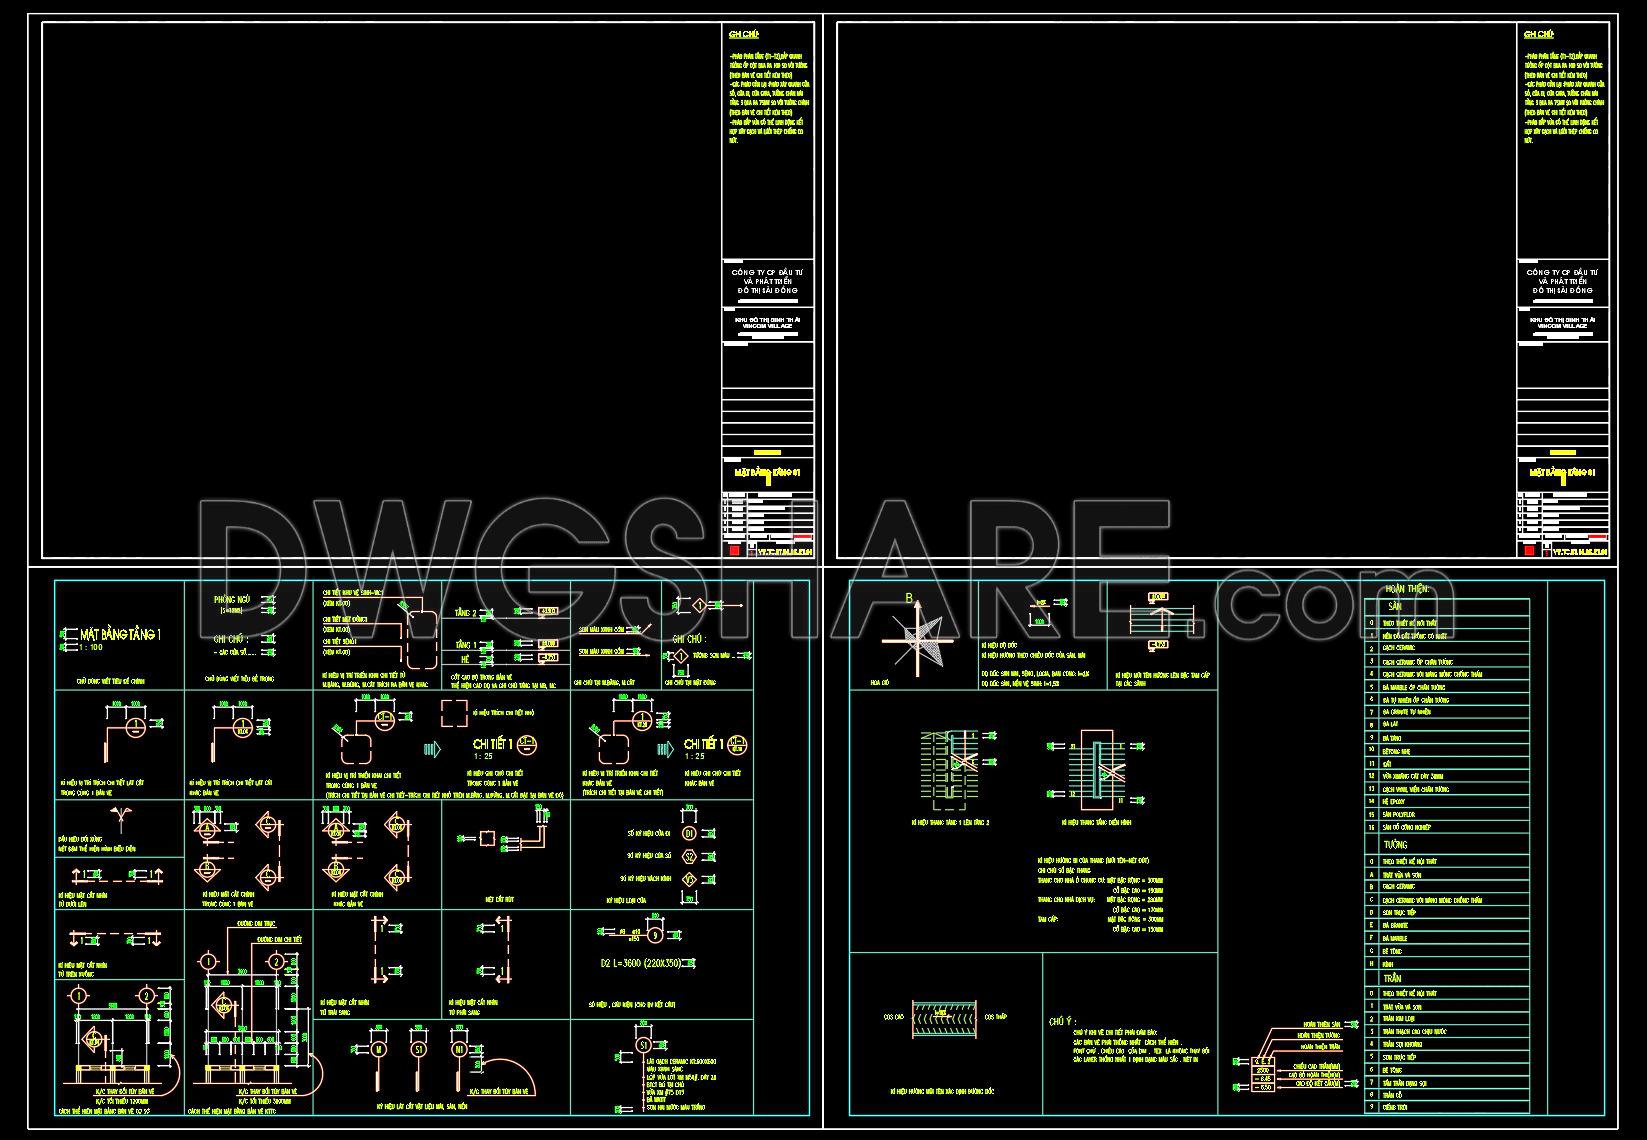This screenshot has height=1140, width=1647.
Task: Click the 'CHÚ Ý :' note heading
Action: pos(1063,1021)
